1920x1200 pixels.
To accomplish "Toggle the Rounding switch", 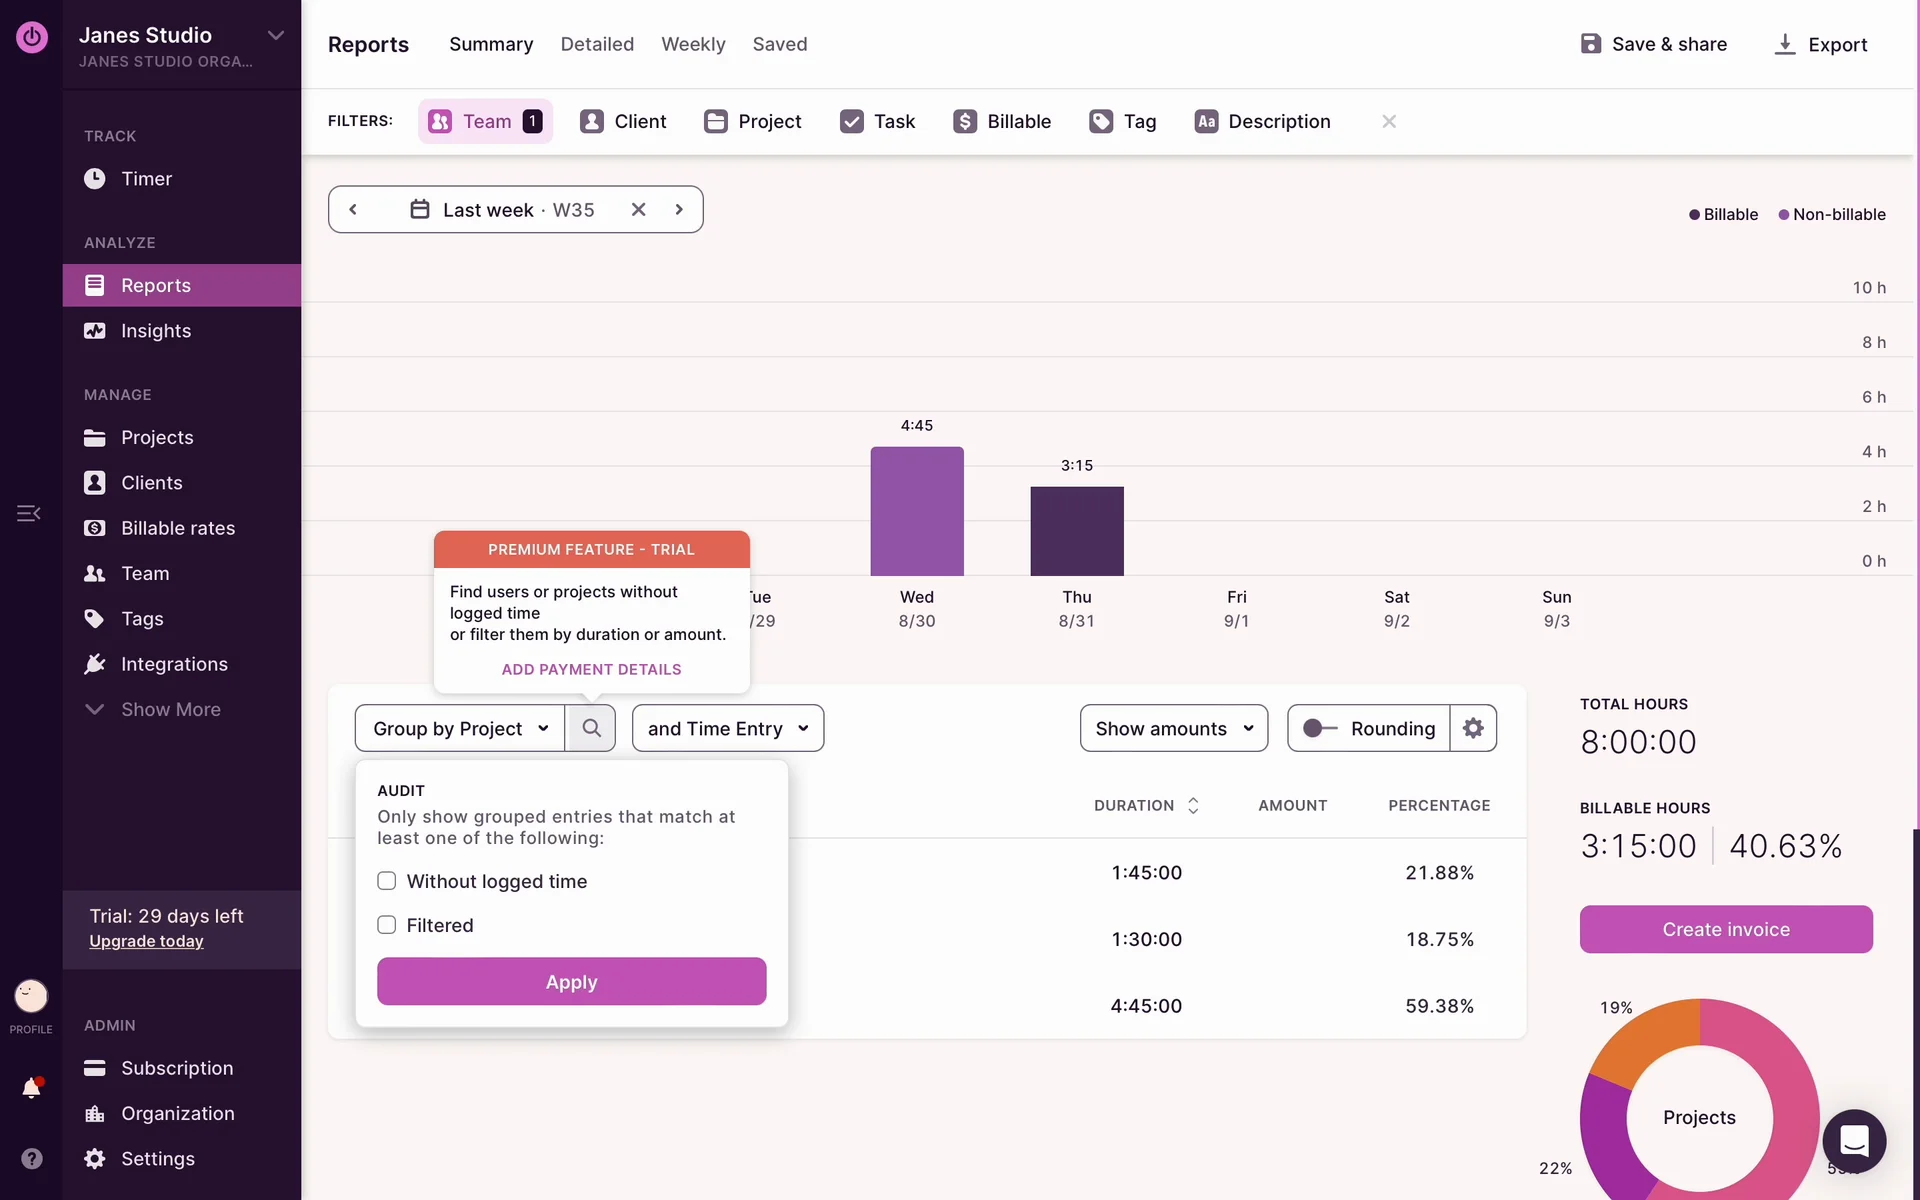I will click(1320, 728).
